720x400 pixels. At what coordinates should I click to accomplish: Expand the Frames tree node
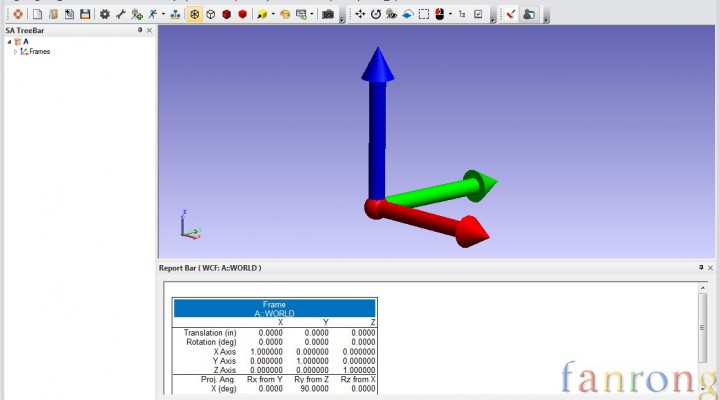point(15,51)
